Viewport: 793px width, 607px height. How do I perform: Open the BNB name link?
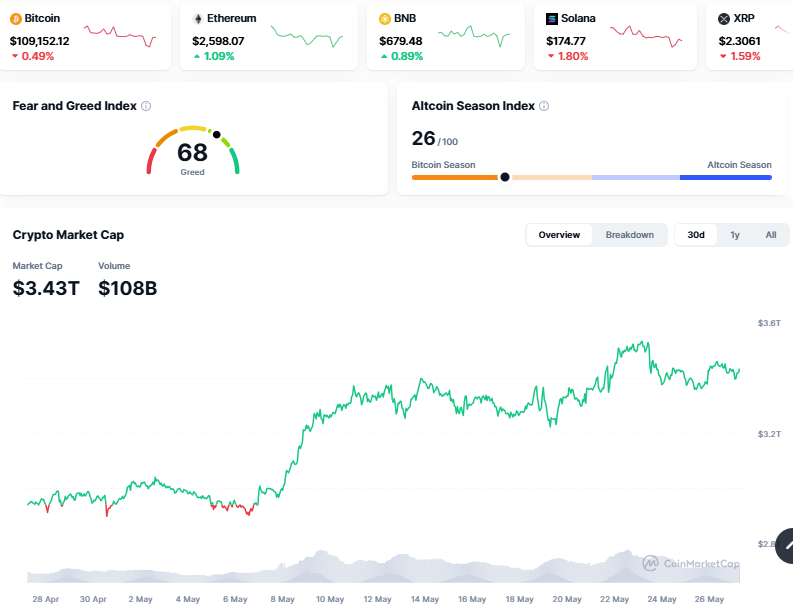(405, 18)
